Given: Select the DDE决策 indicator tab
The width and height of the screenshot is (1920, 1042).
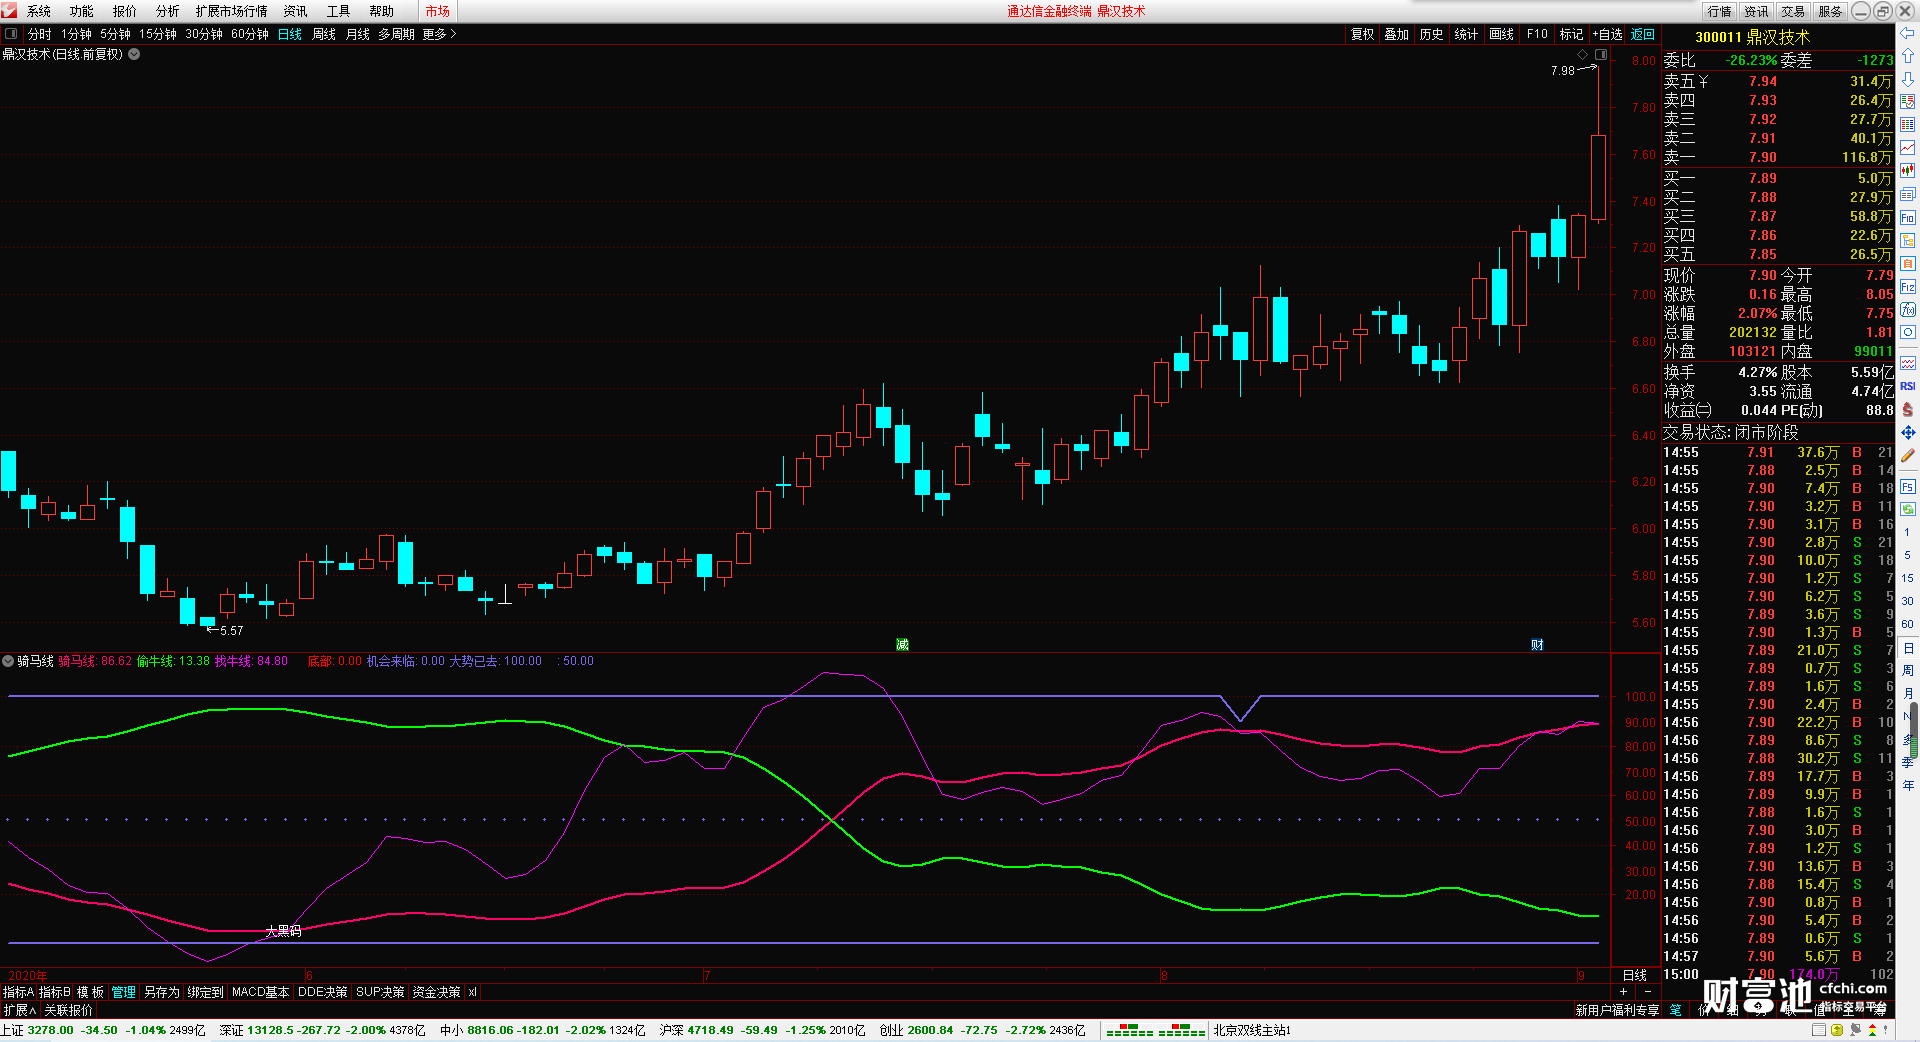Looking at the screenshot, I should [322, 992].
